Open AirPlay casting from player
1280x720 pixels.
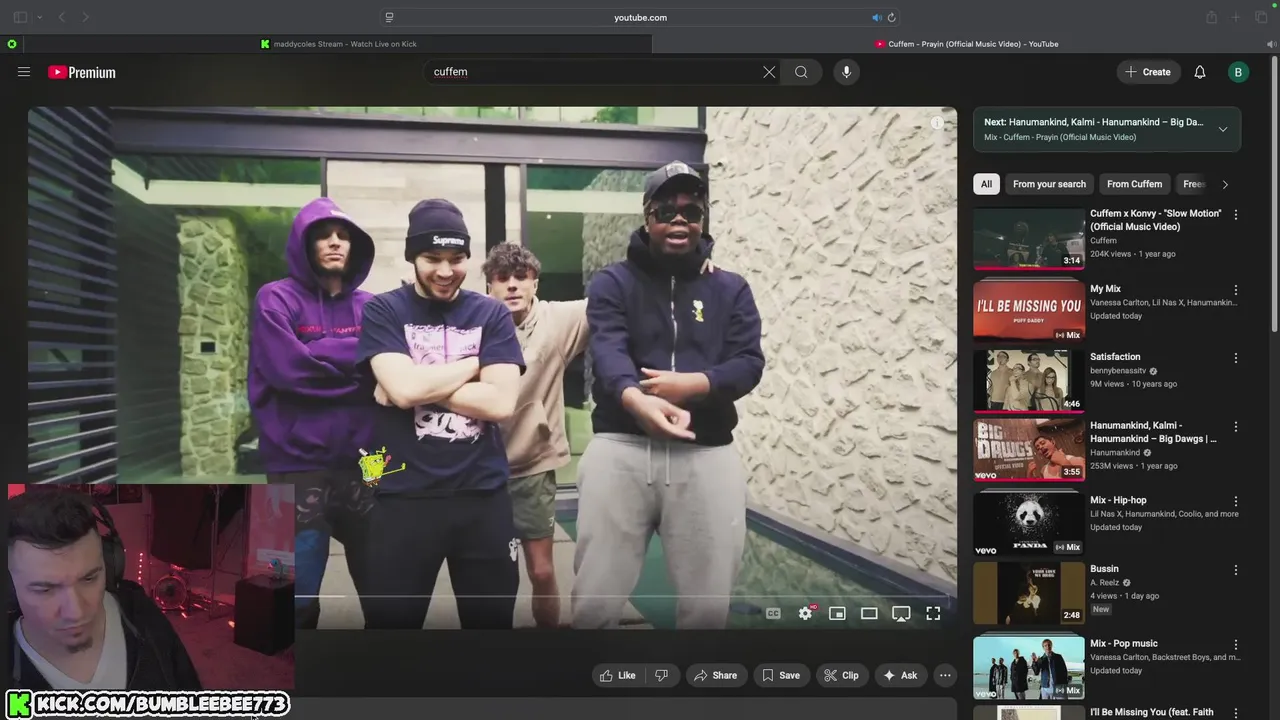click(x=901, y=613)
